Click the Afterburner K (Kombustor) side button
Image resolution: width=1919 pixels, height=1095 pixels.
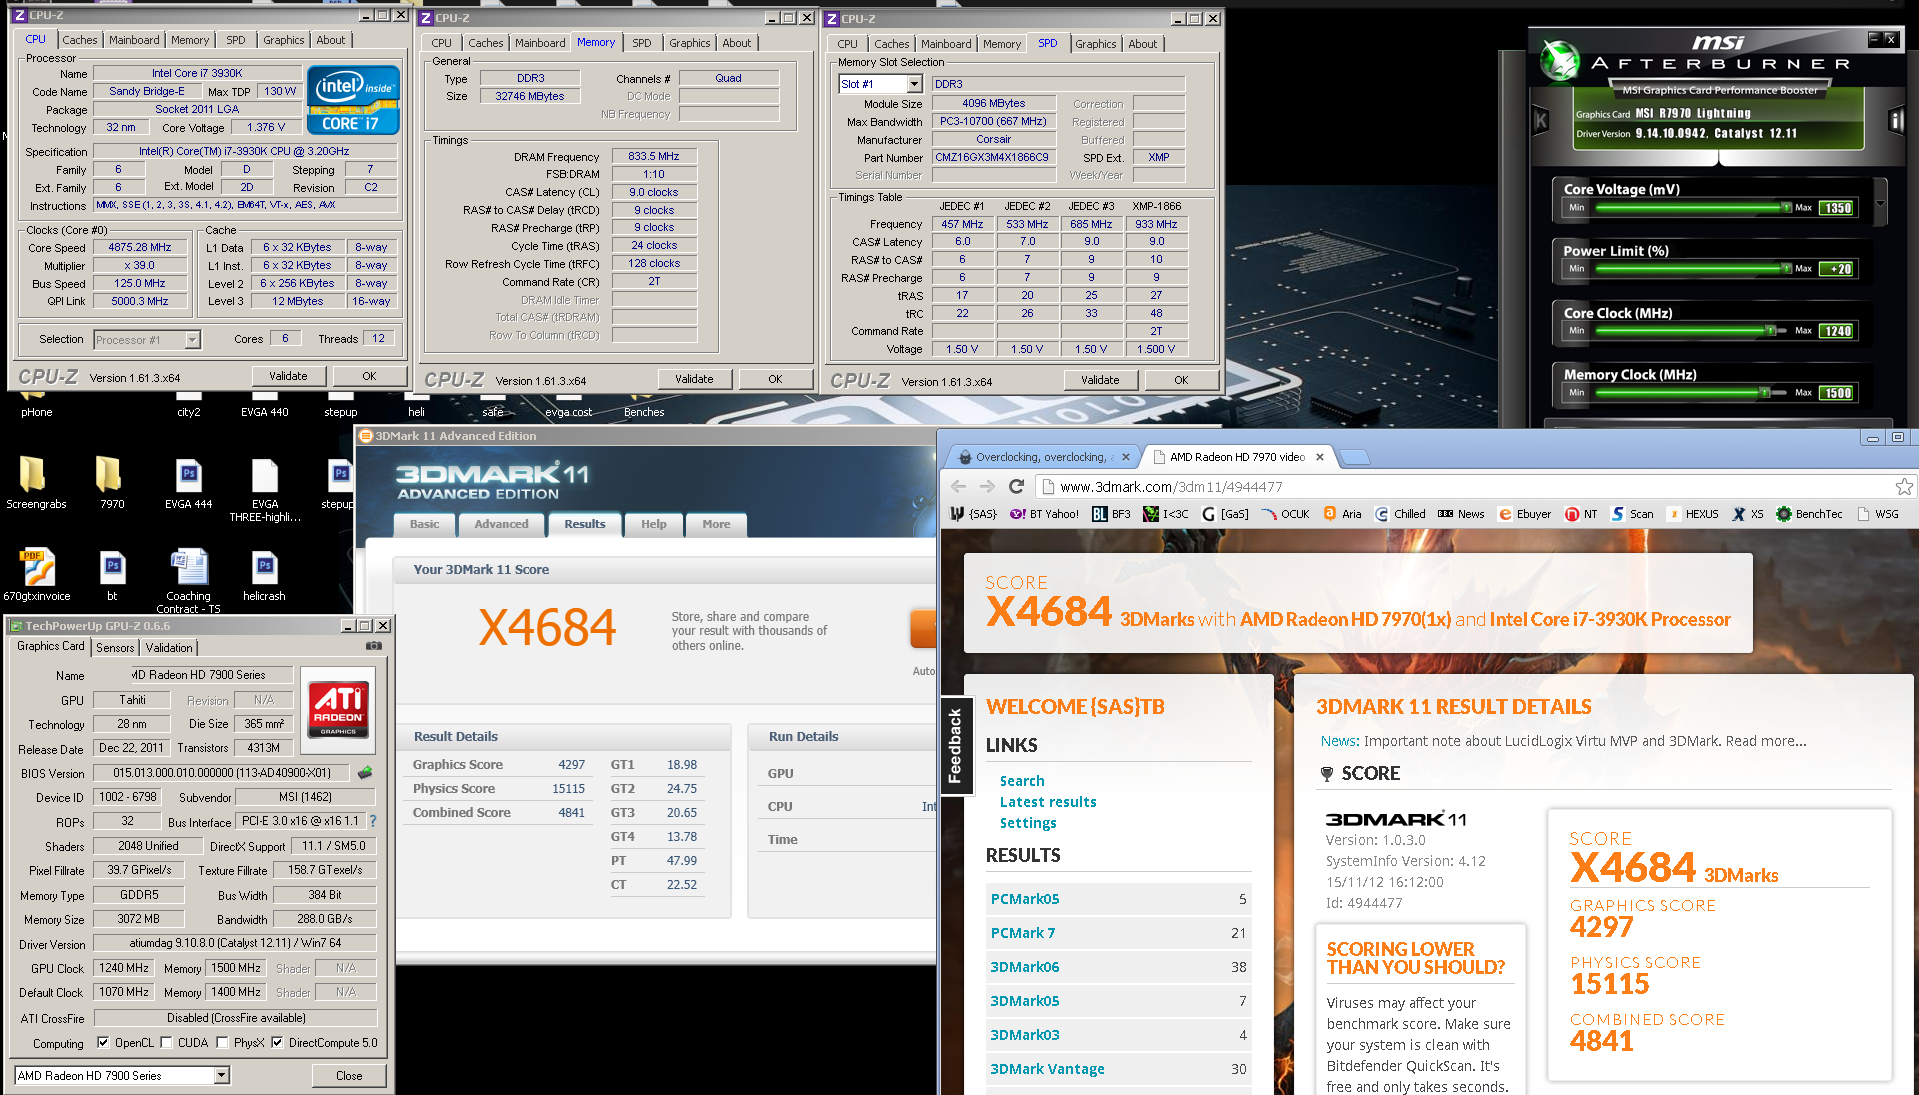[x=1541, y=121]
